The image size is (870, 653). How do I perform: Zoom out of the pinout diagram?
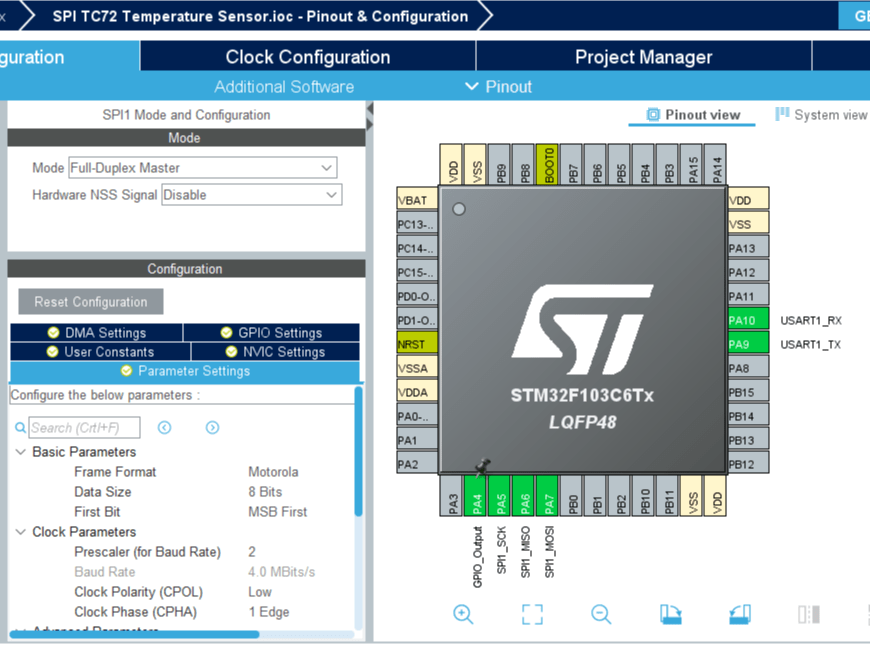[x=601, y=613]
